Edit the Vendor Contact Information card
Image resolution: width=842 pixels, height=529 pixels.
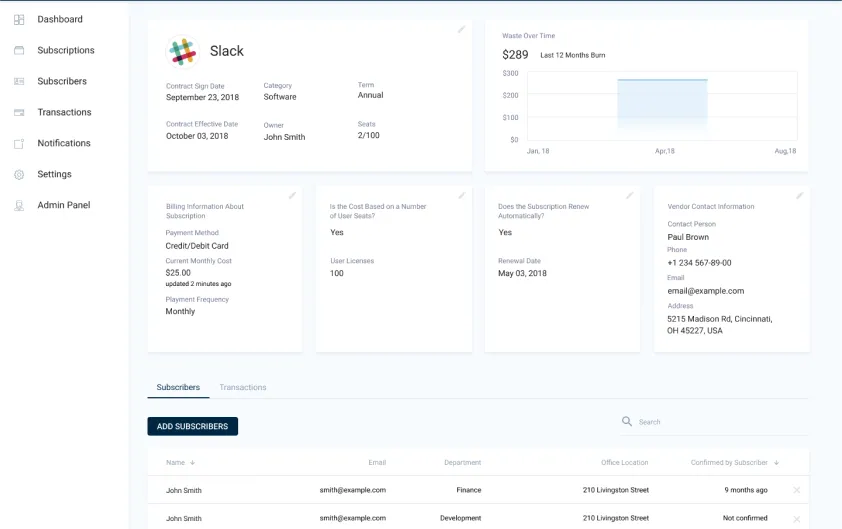coord(799,195)
